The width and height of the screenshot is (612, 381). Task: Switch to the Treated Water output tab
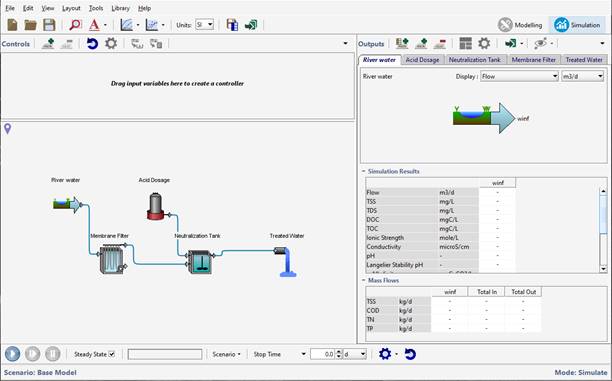point(584,60)
